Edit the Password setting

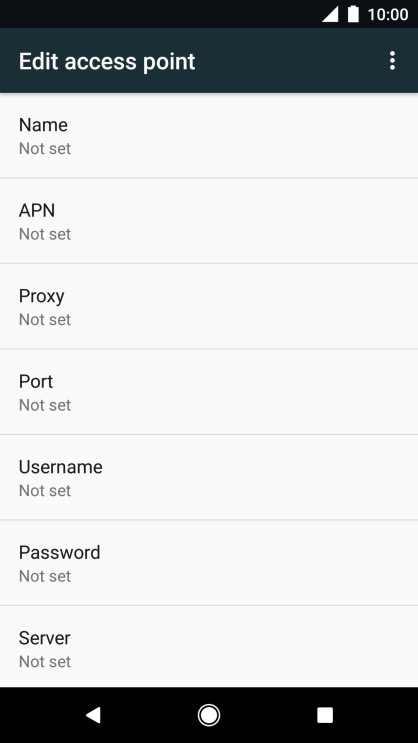(x=209, y=563)
